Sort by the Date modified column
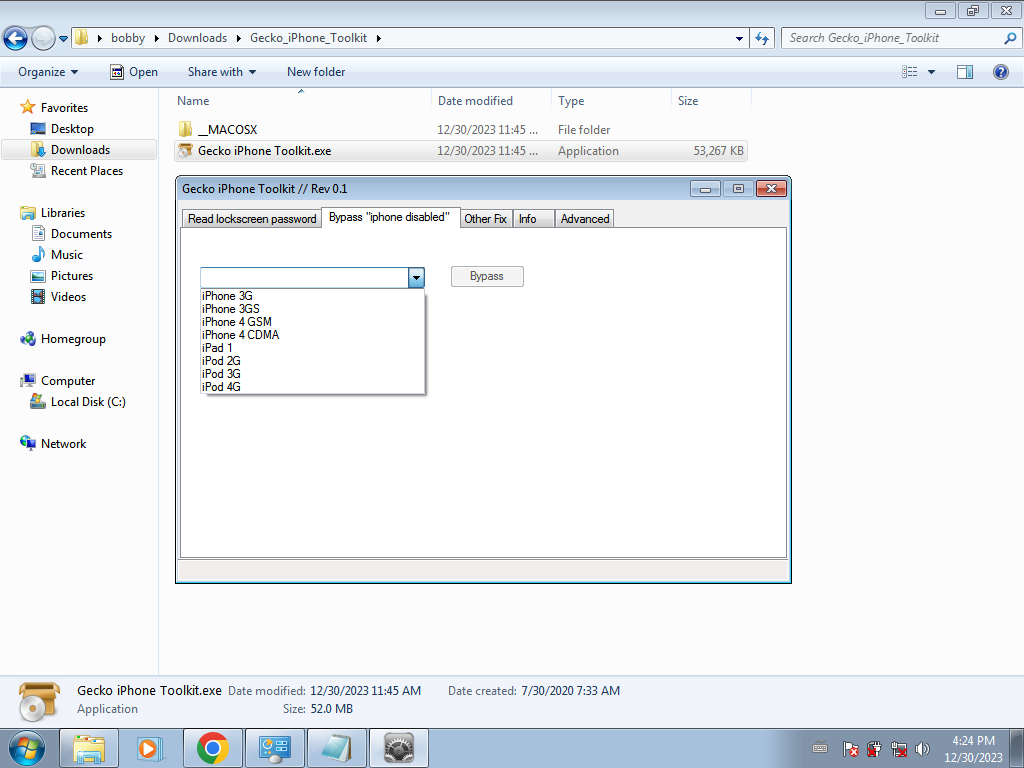1024x768 pixels. [491, 101]
